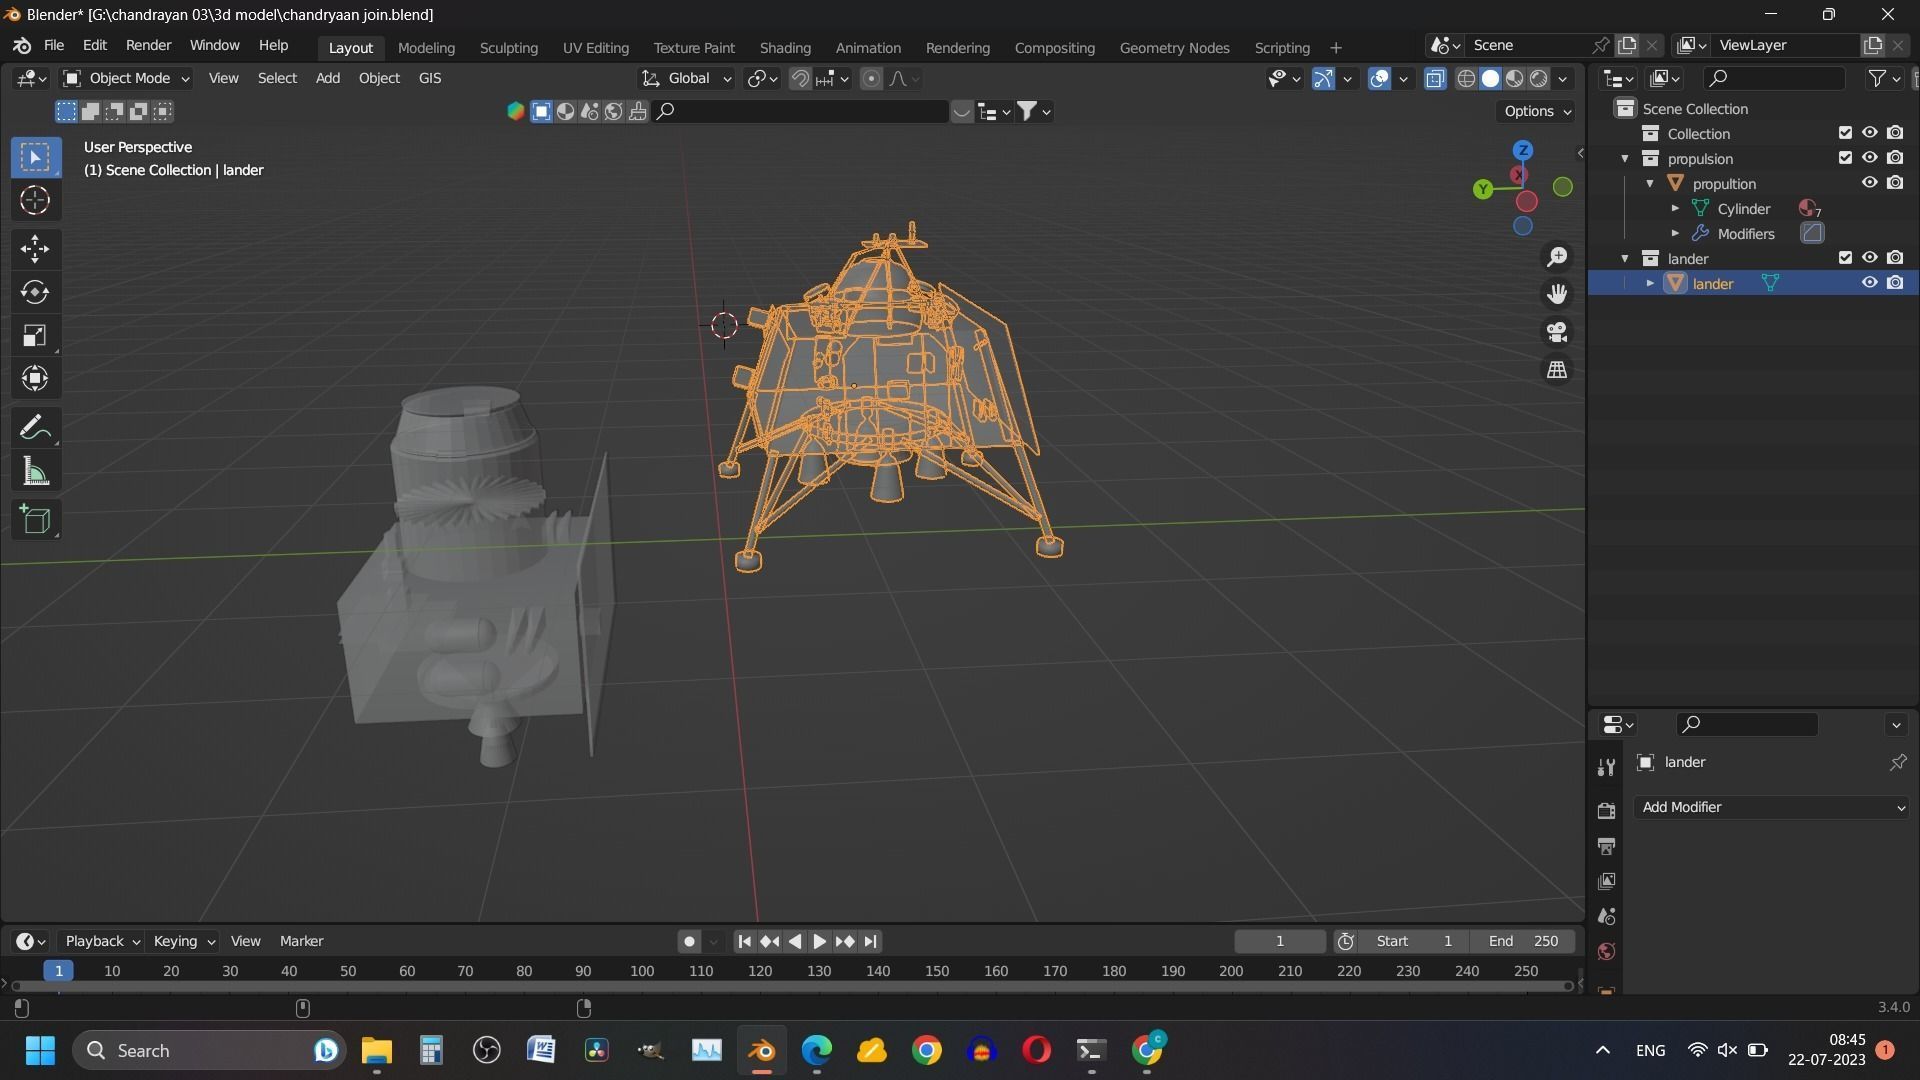Switch to the Shading workspace tab

tap(784, 47)
